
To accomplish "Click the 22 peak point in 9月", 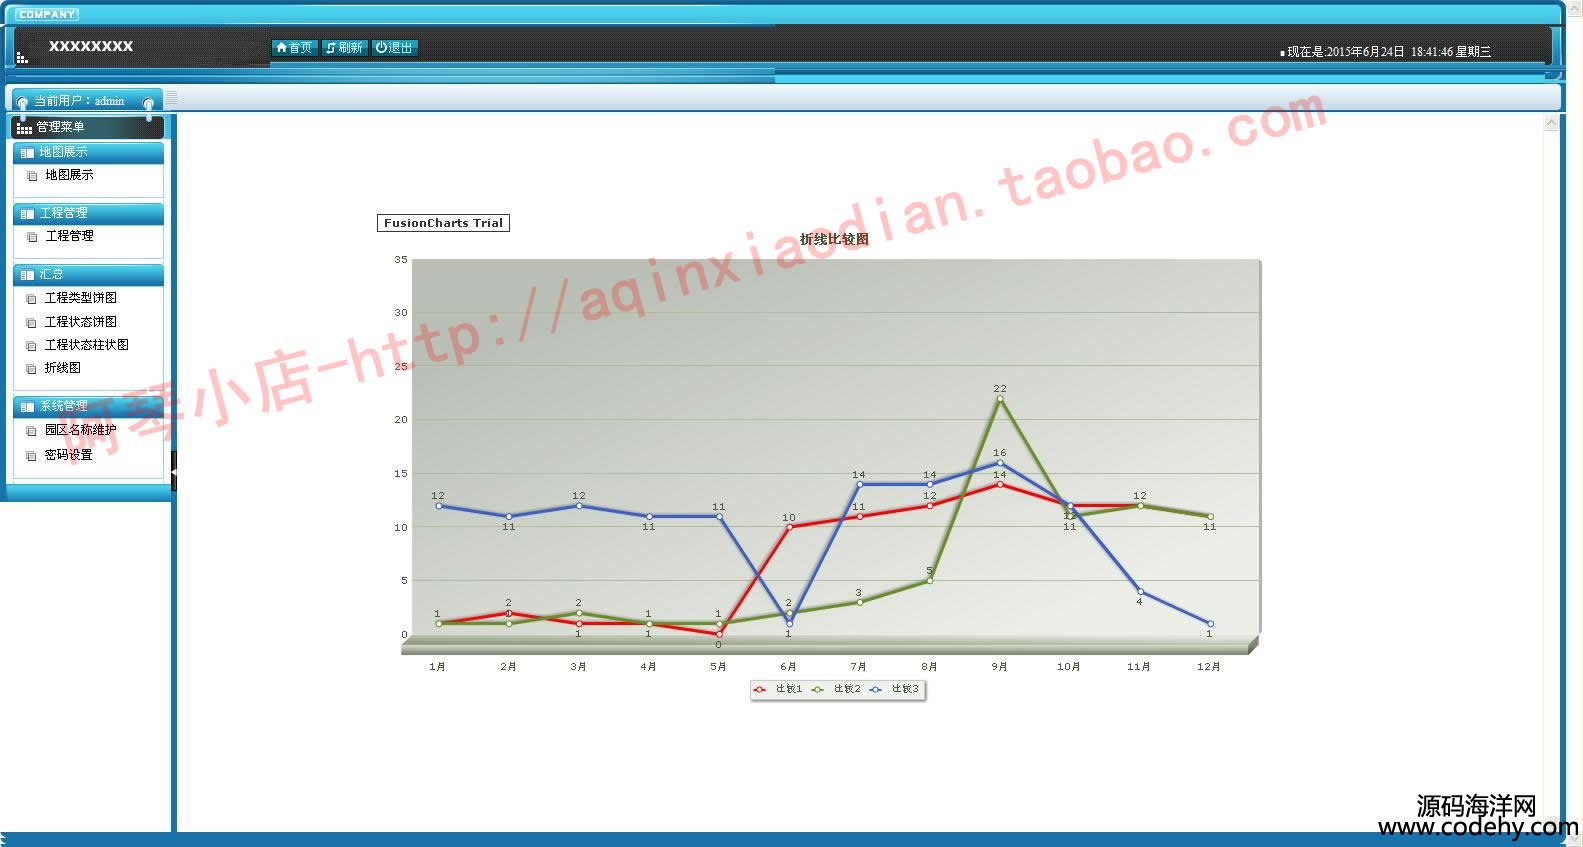I will (1000, 399).
